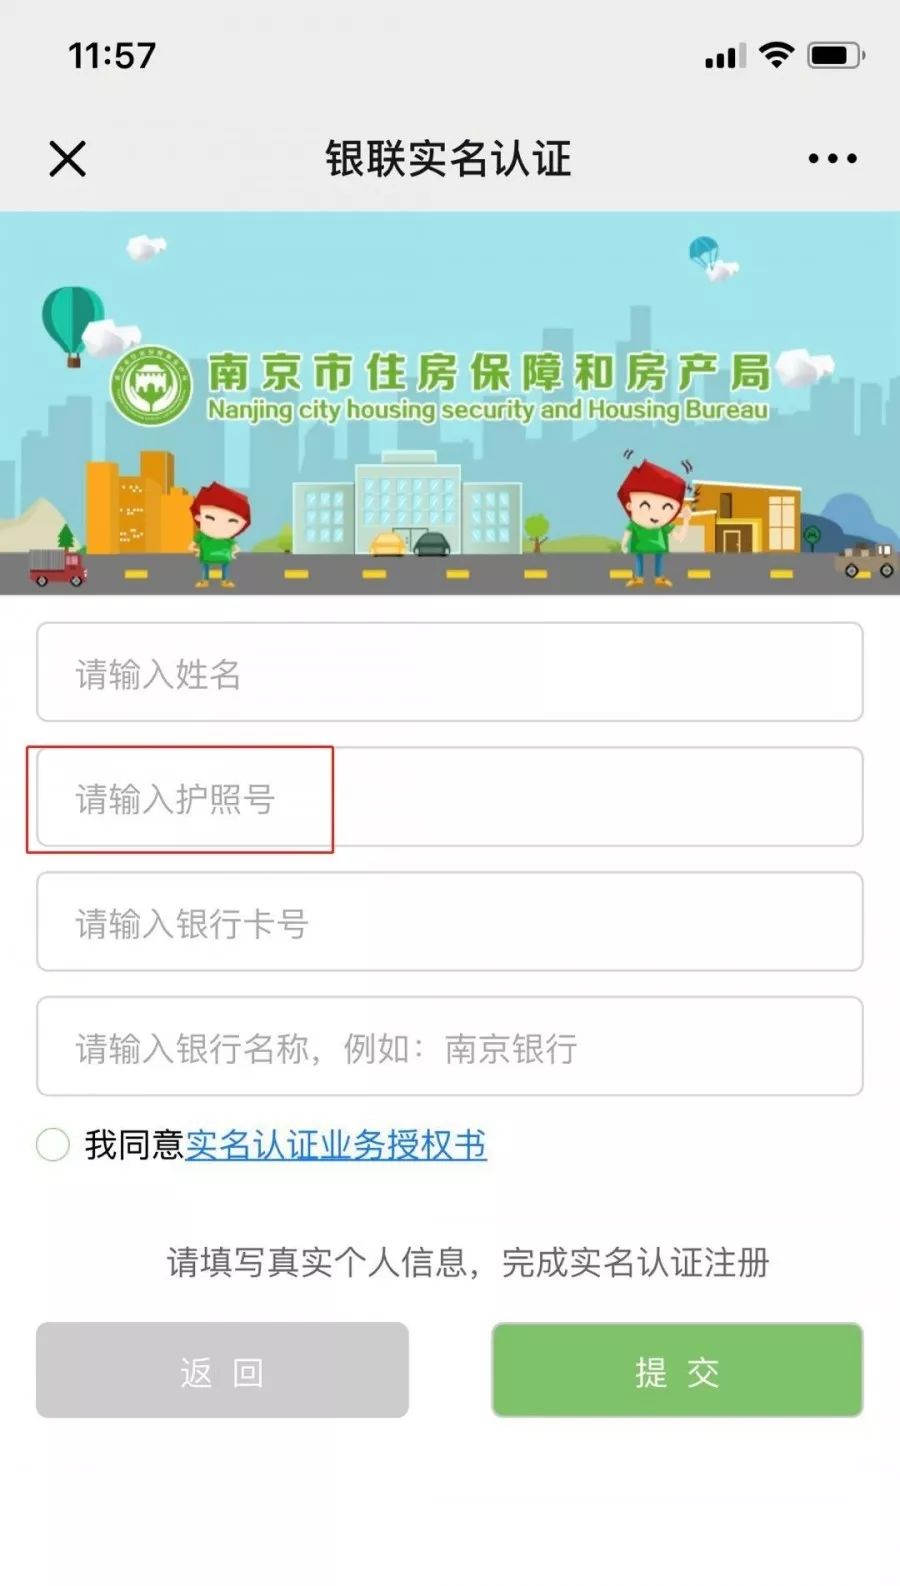Screen dimensions: 900x1586
Task: Open the three-dot more options menu
Action: [832, 158]
